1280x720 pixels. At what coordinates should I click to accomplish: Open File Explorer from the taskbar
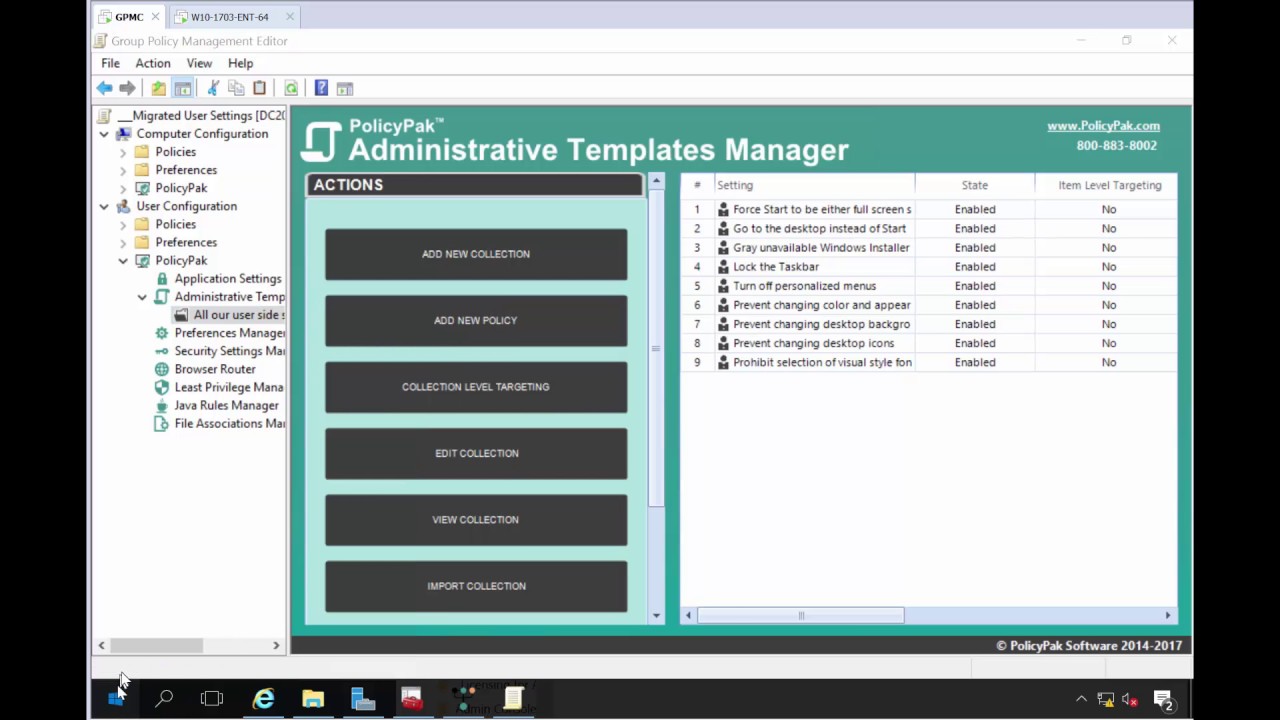(x=313, y=699)
